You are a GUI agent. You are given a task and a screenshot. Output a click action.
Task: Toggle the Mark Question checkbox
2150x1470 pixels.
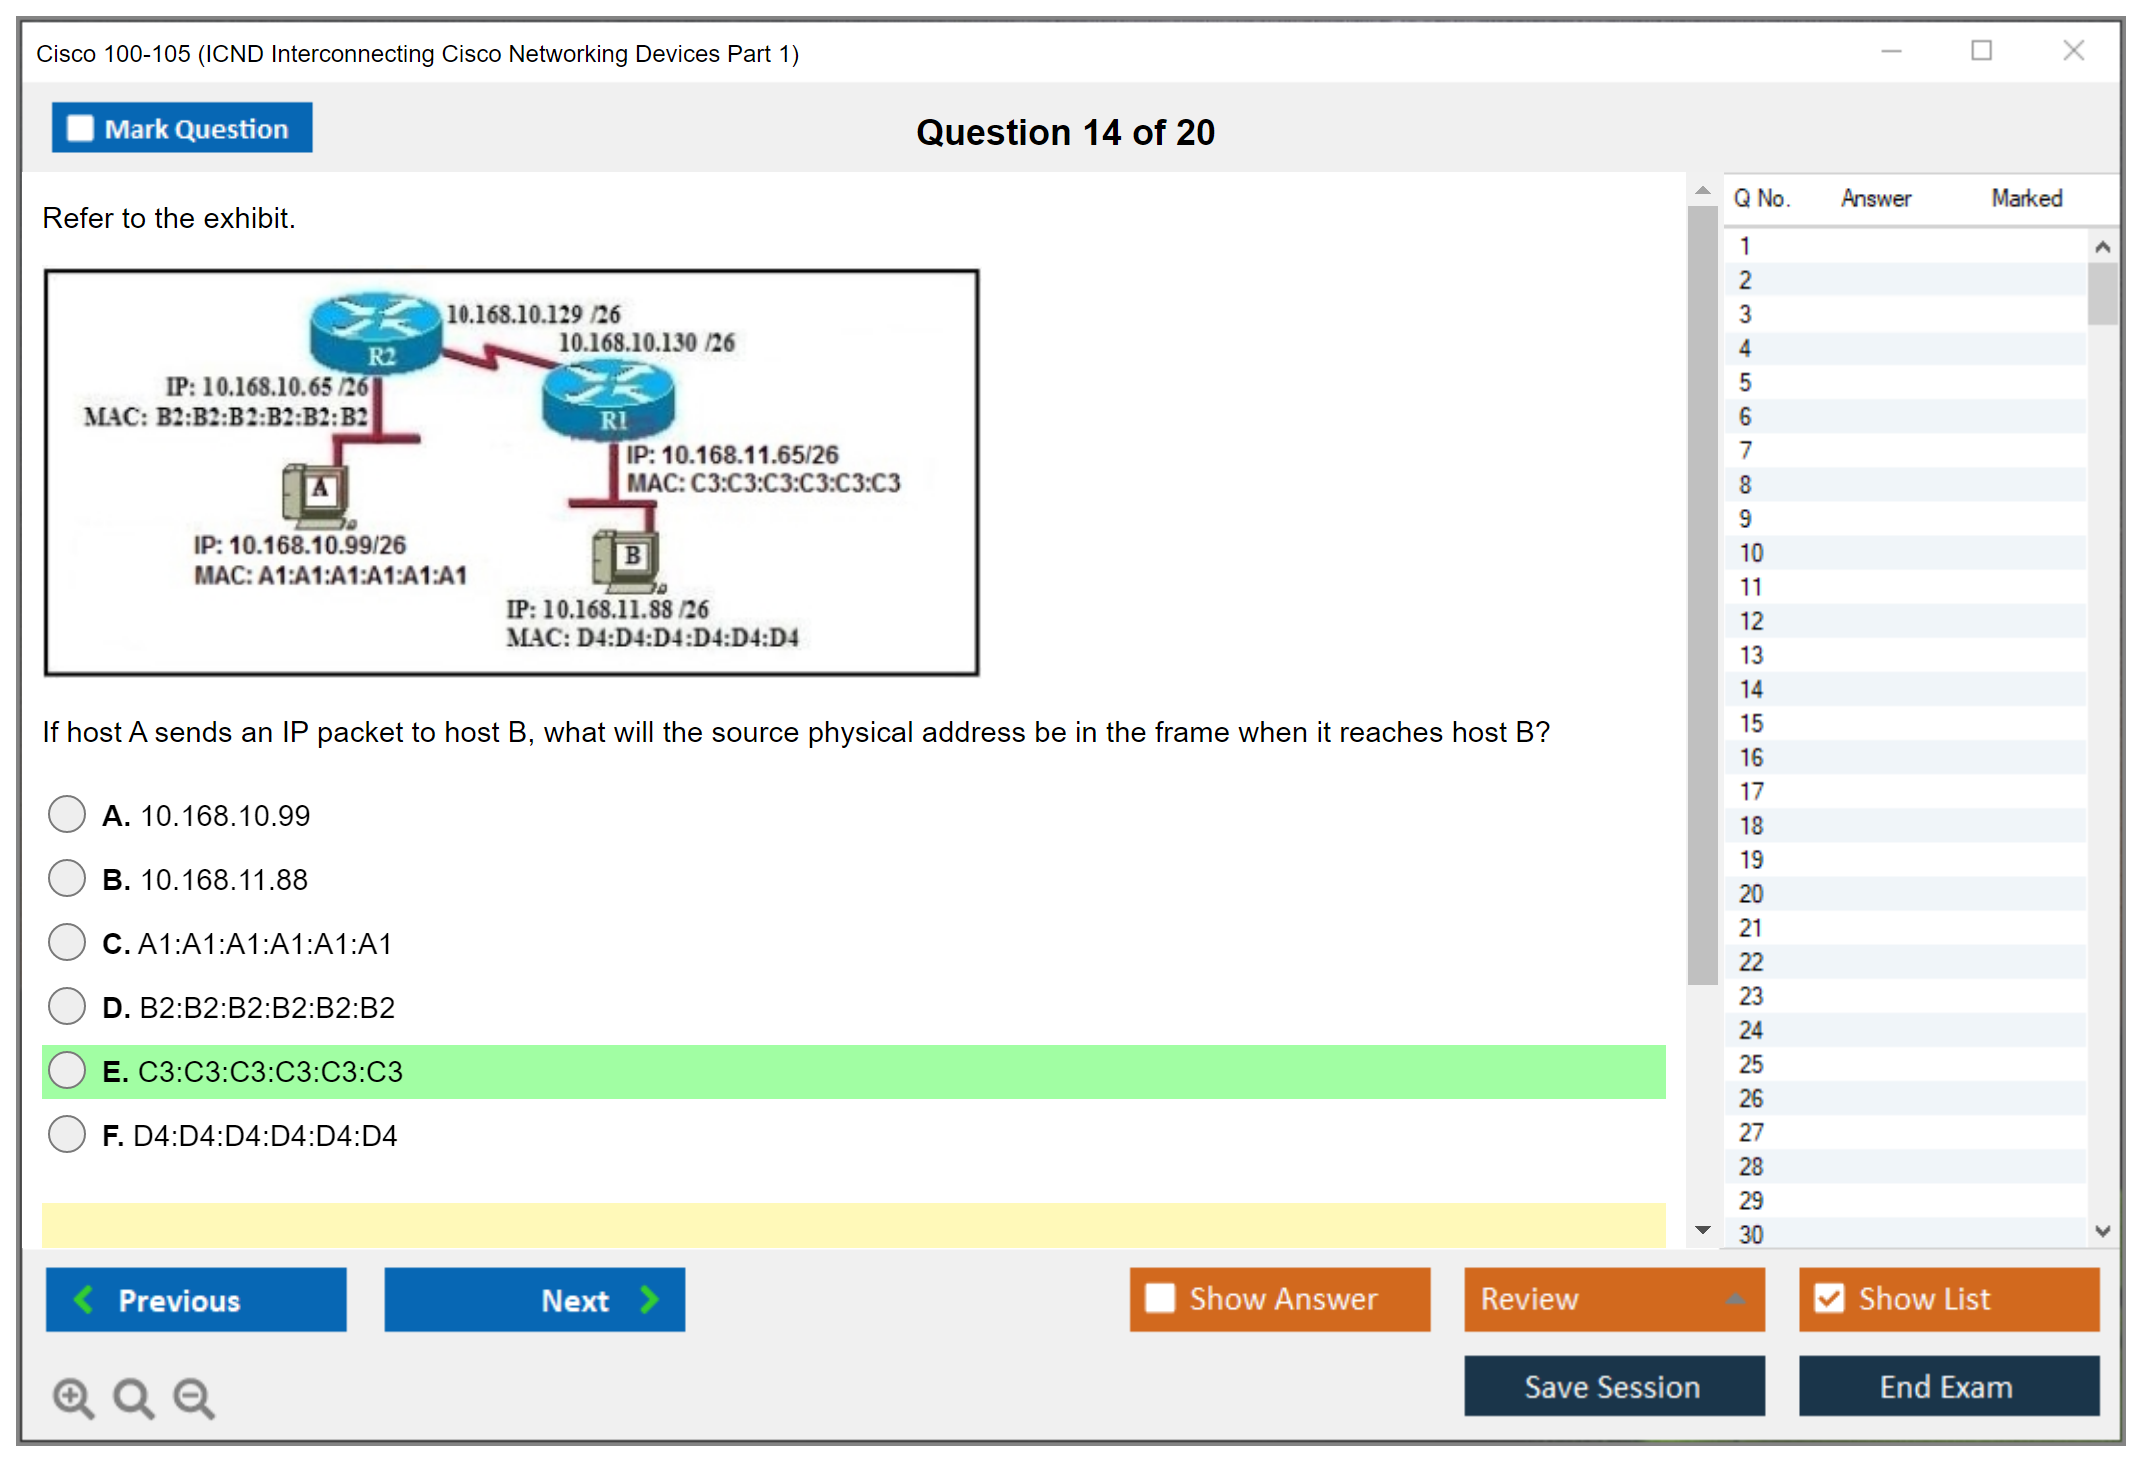pyautogui.click(x=80, y=129)
